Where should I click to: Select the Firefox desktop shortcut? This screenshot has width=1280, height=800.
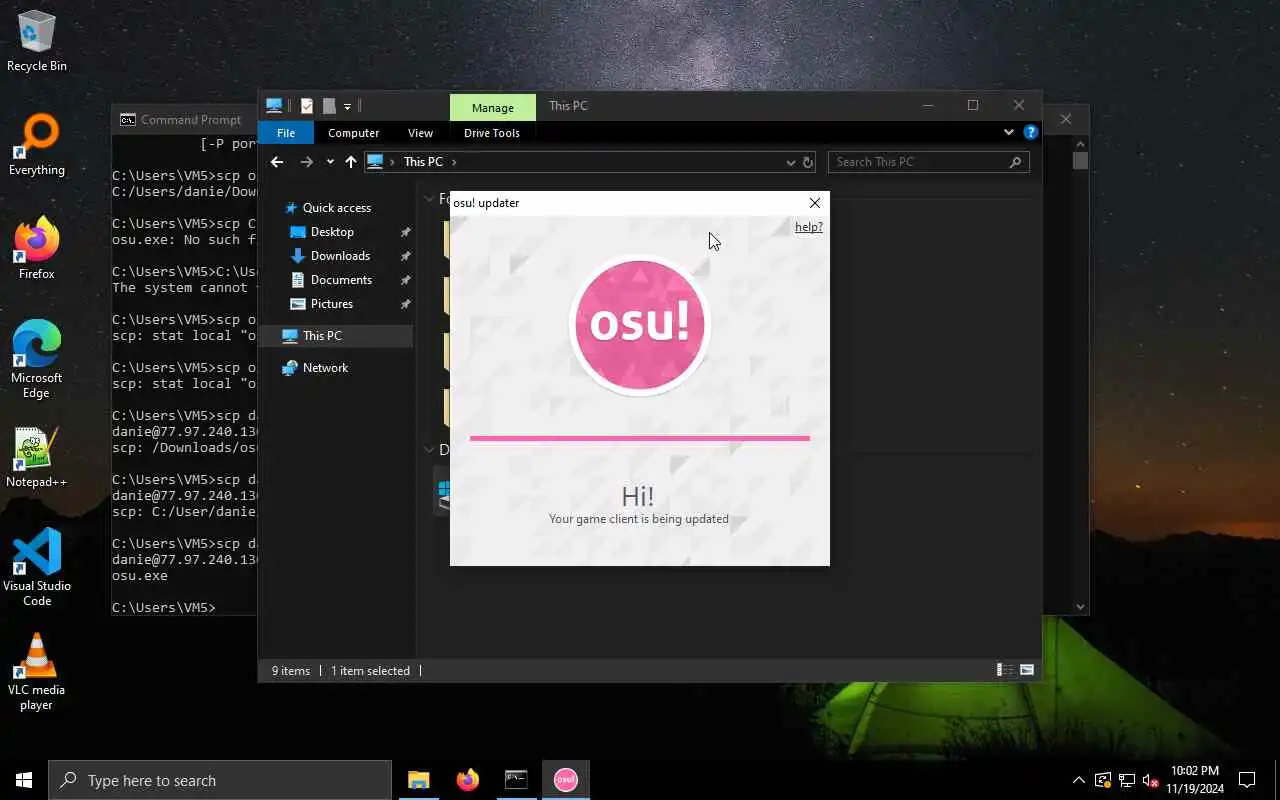(37, 249)
